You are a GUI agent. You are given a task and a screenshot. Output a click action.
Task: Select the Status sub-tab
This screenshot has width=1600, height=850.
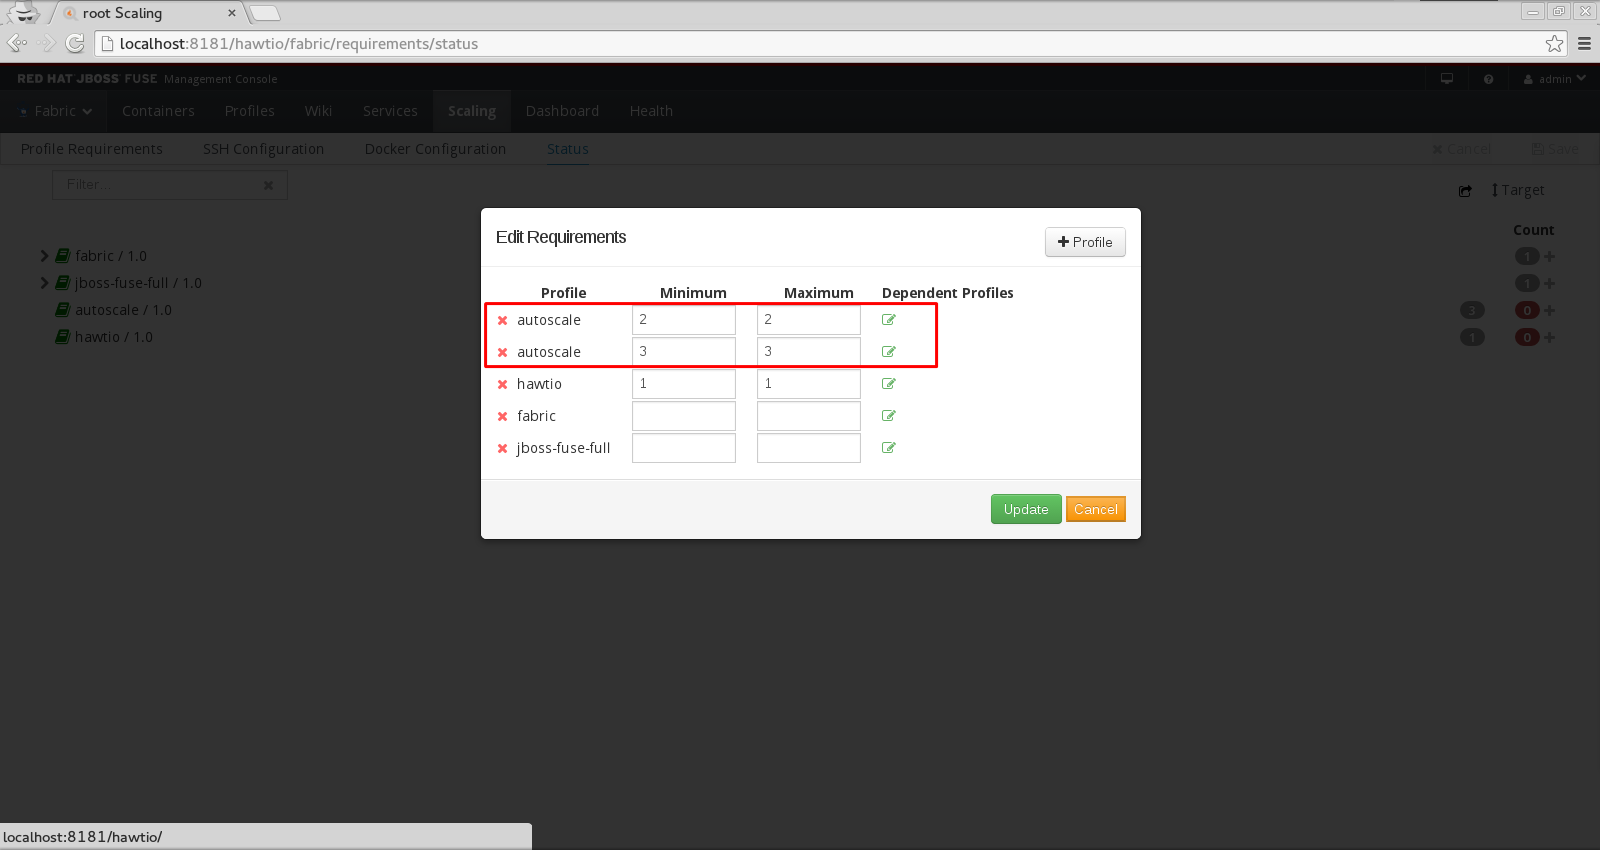pyautogui.click(x=567, y=149)
